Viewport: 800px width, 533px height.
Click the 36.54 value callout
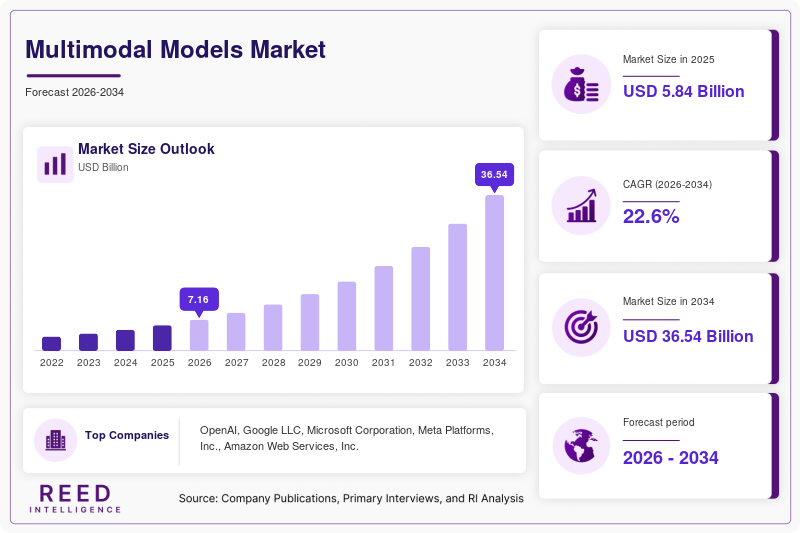(x=494, y=175)
